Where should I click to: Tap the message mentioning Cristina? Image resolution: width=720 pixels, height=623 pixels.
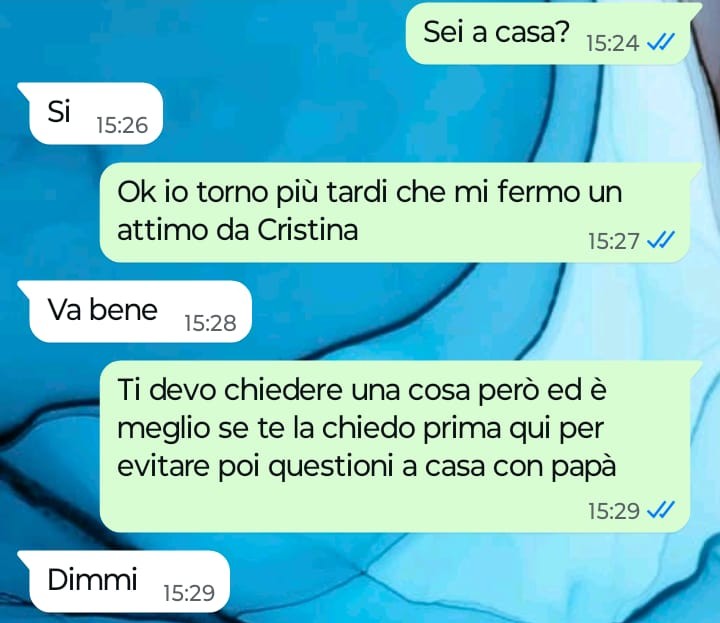[395, 213]
